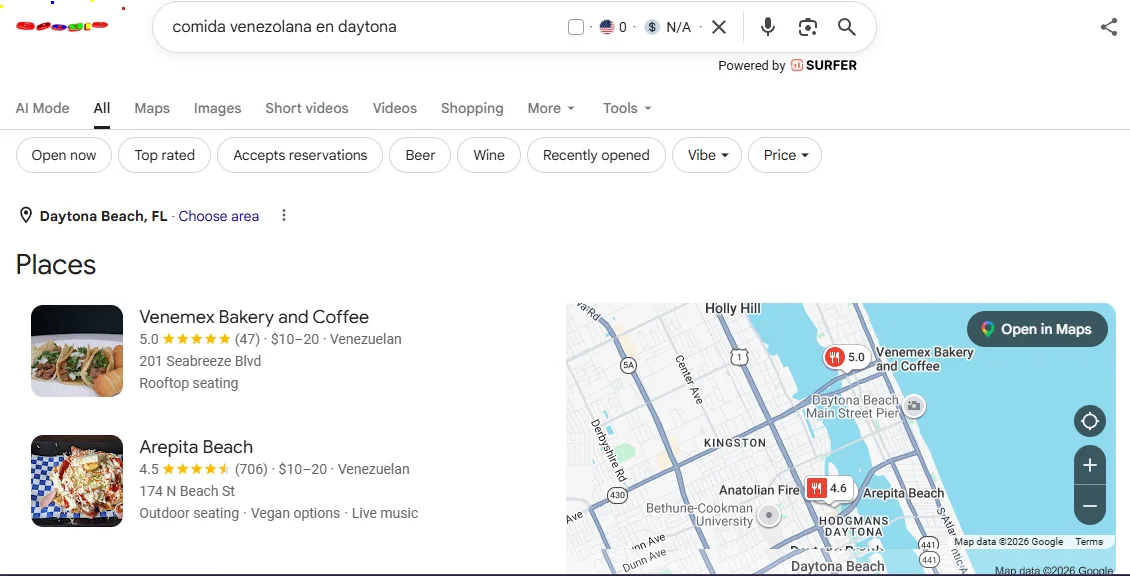Go to Videos tab

[x=395, y=108]
